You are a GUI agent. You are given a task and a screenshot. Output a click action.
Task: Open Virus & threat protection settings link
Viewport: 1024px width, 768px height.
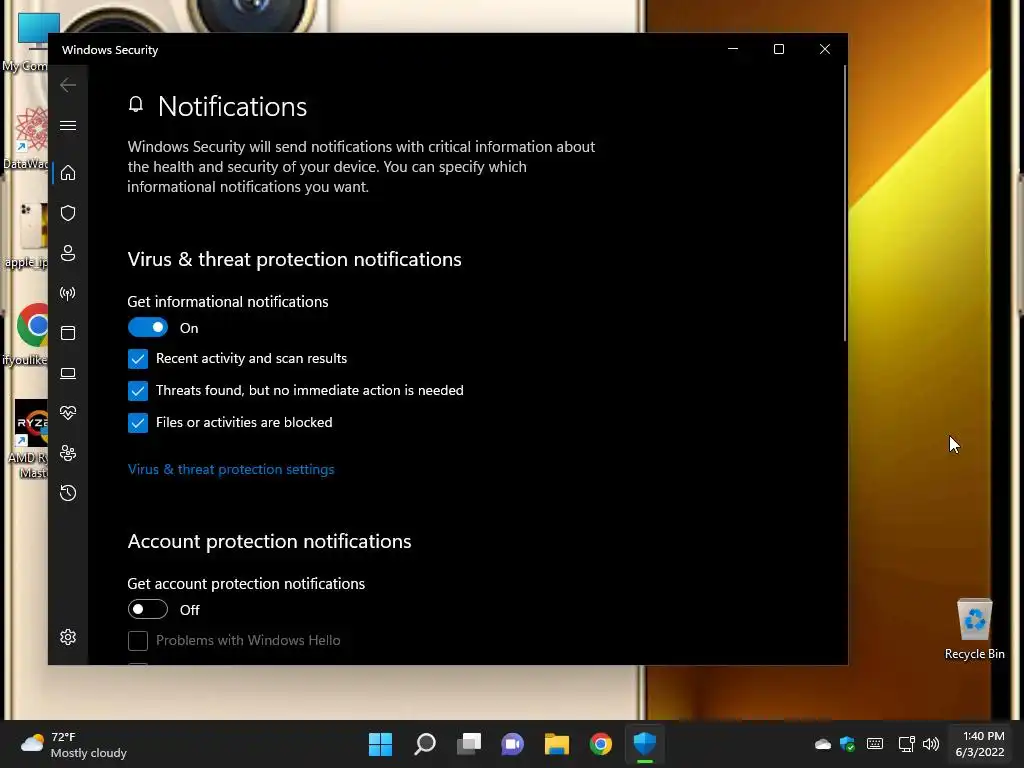231,469
